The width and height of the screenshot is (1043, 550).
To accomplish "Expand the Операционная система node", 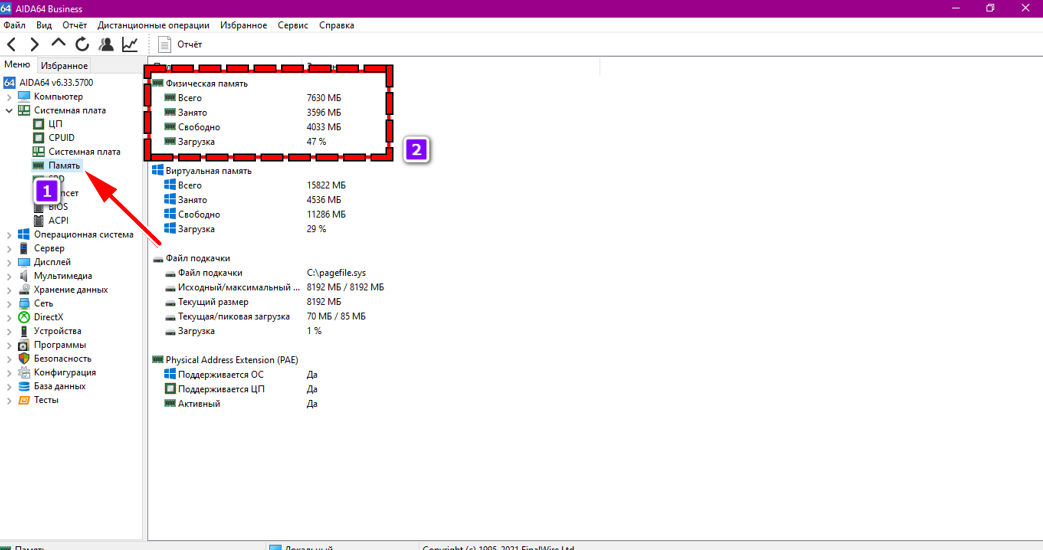I will tap(9, 235).
